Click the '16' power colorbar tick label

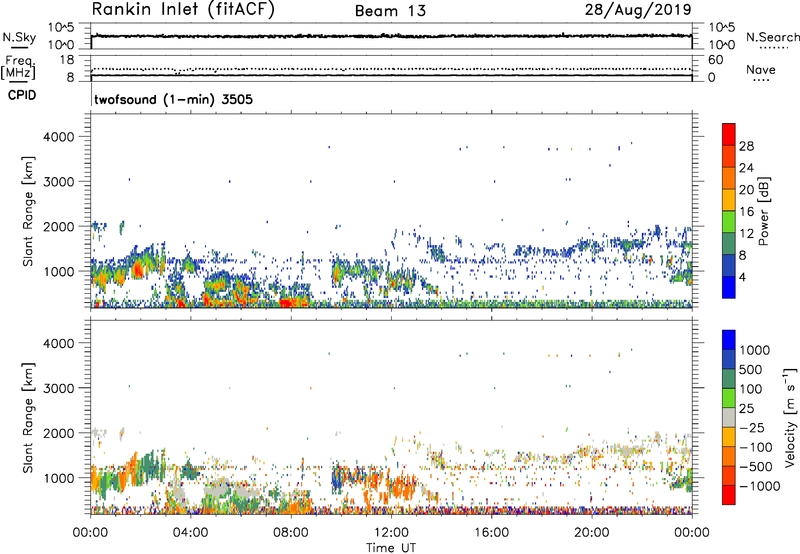(746, 212)
